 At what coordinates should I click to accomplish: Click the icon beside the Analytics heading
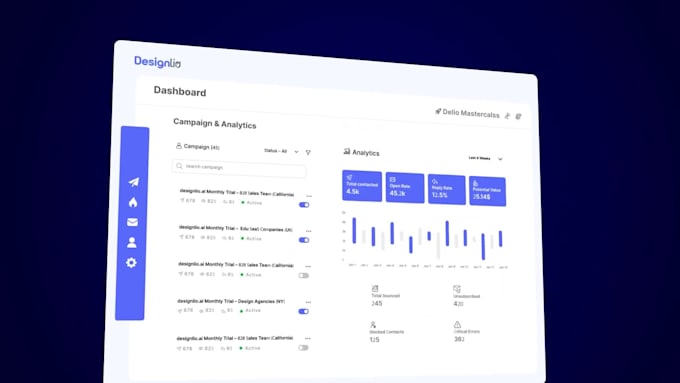point(347,151)
